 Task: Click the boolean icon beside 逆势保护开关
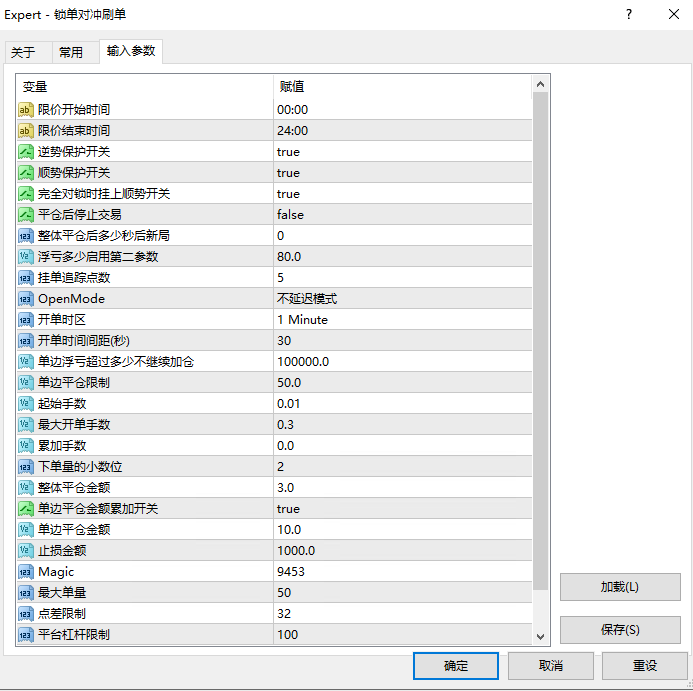pos(26,152)
